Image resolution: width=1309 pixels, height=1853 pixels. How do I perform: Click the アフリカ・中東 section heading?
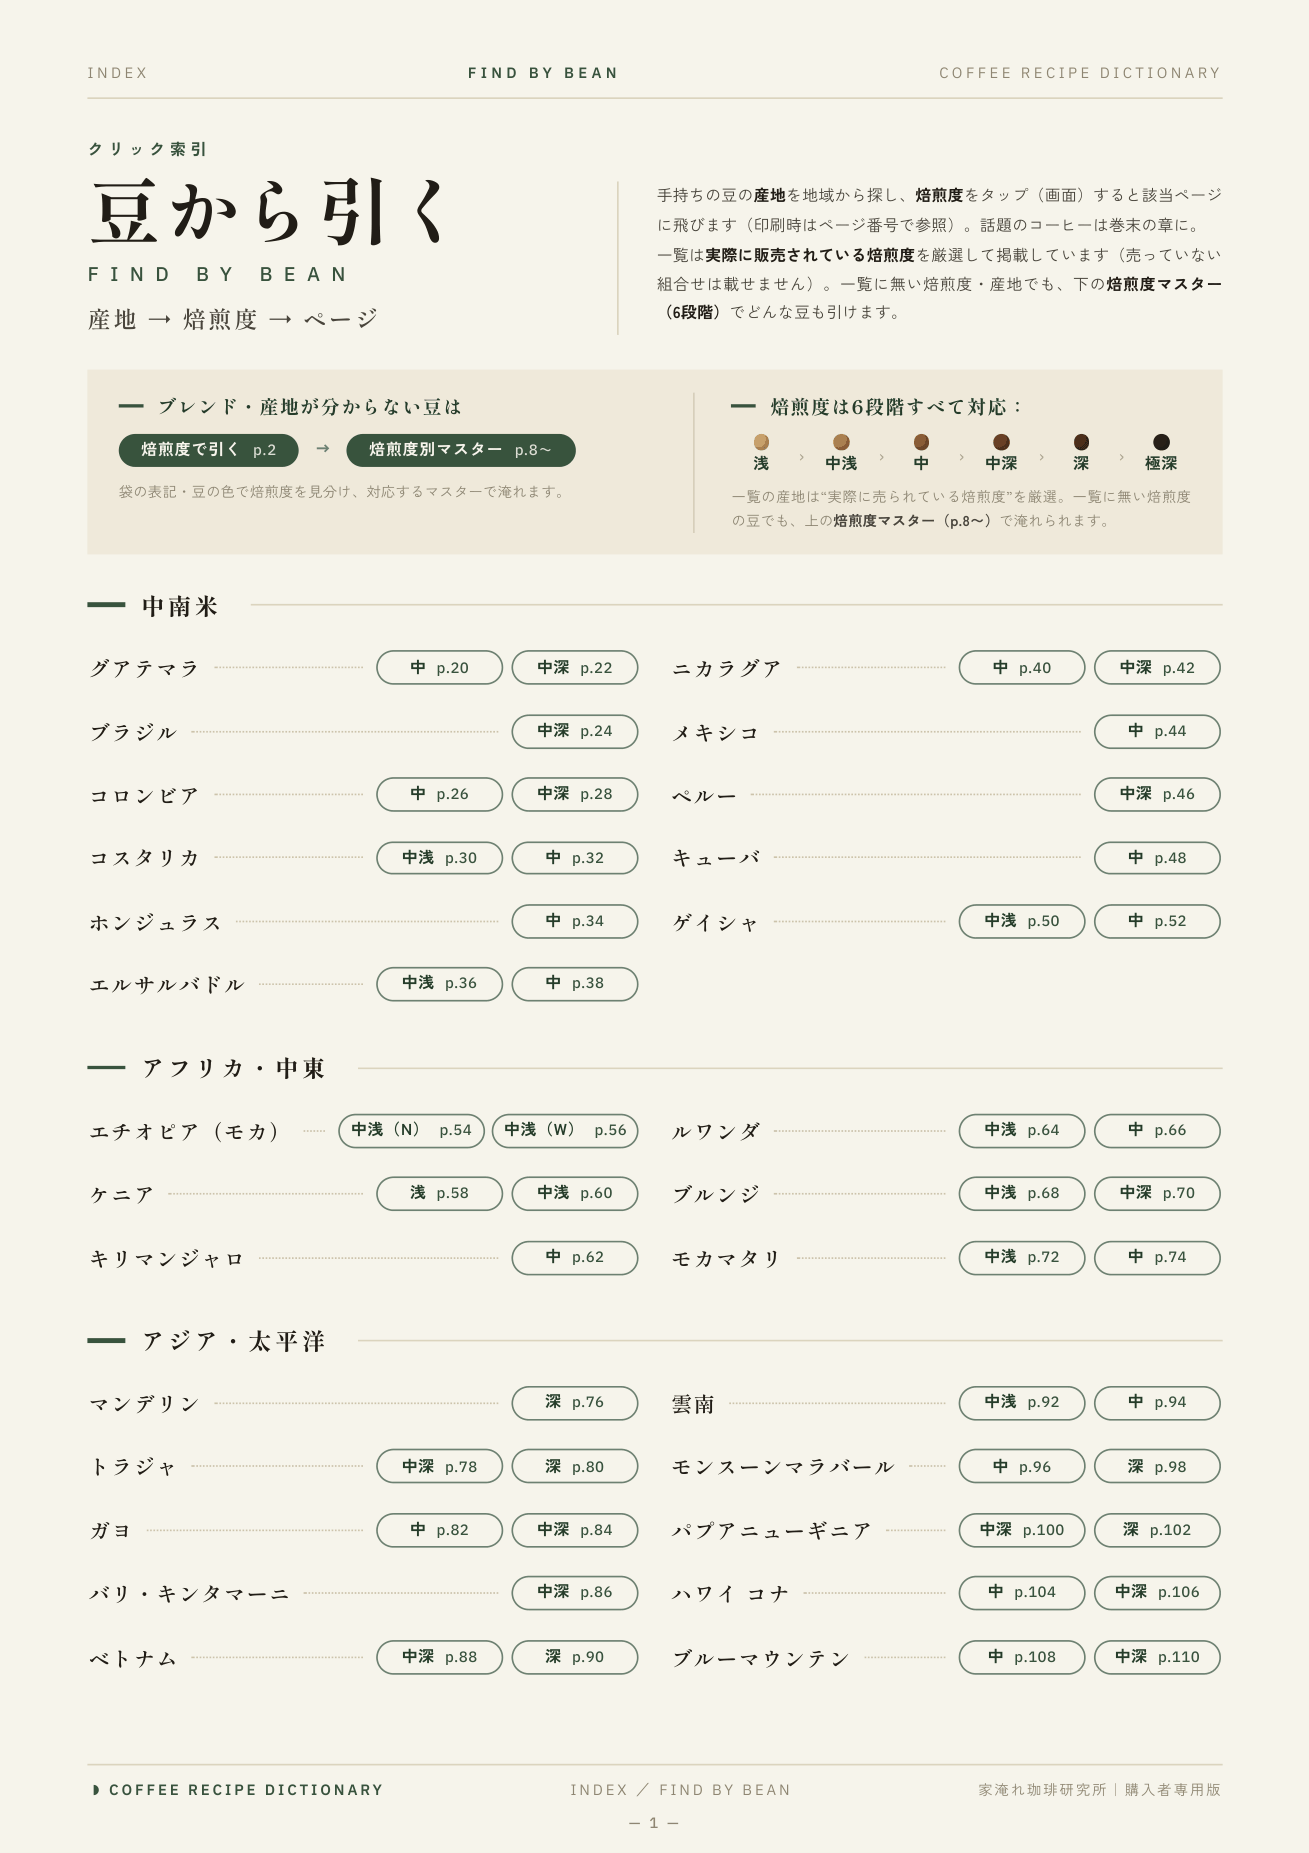234,1068
